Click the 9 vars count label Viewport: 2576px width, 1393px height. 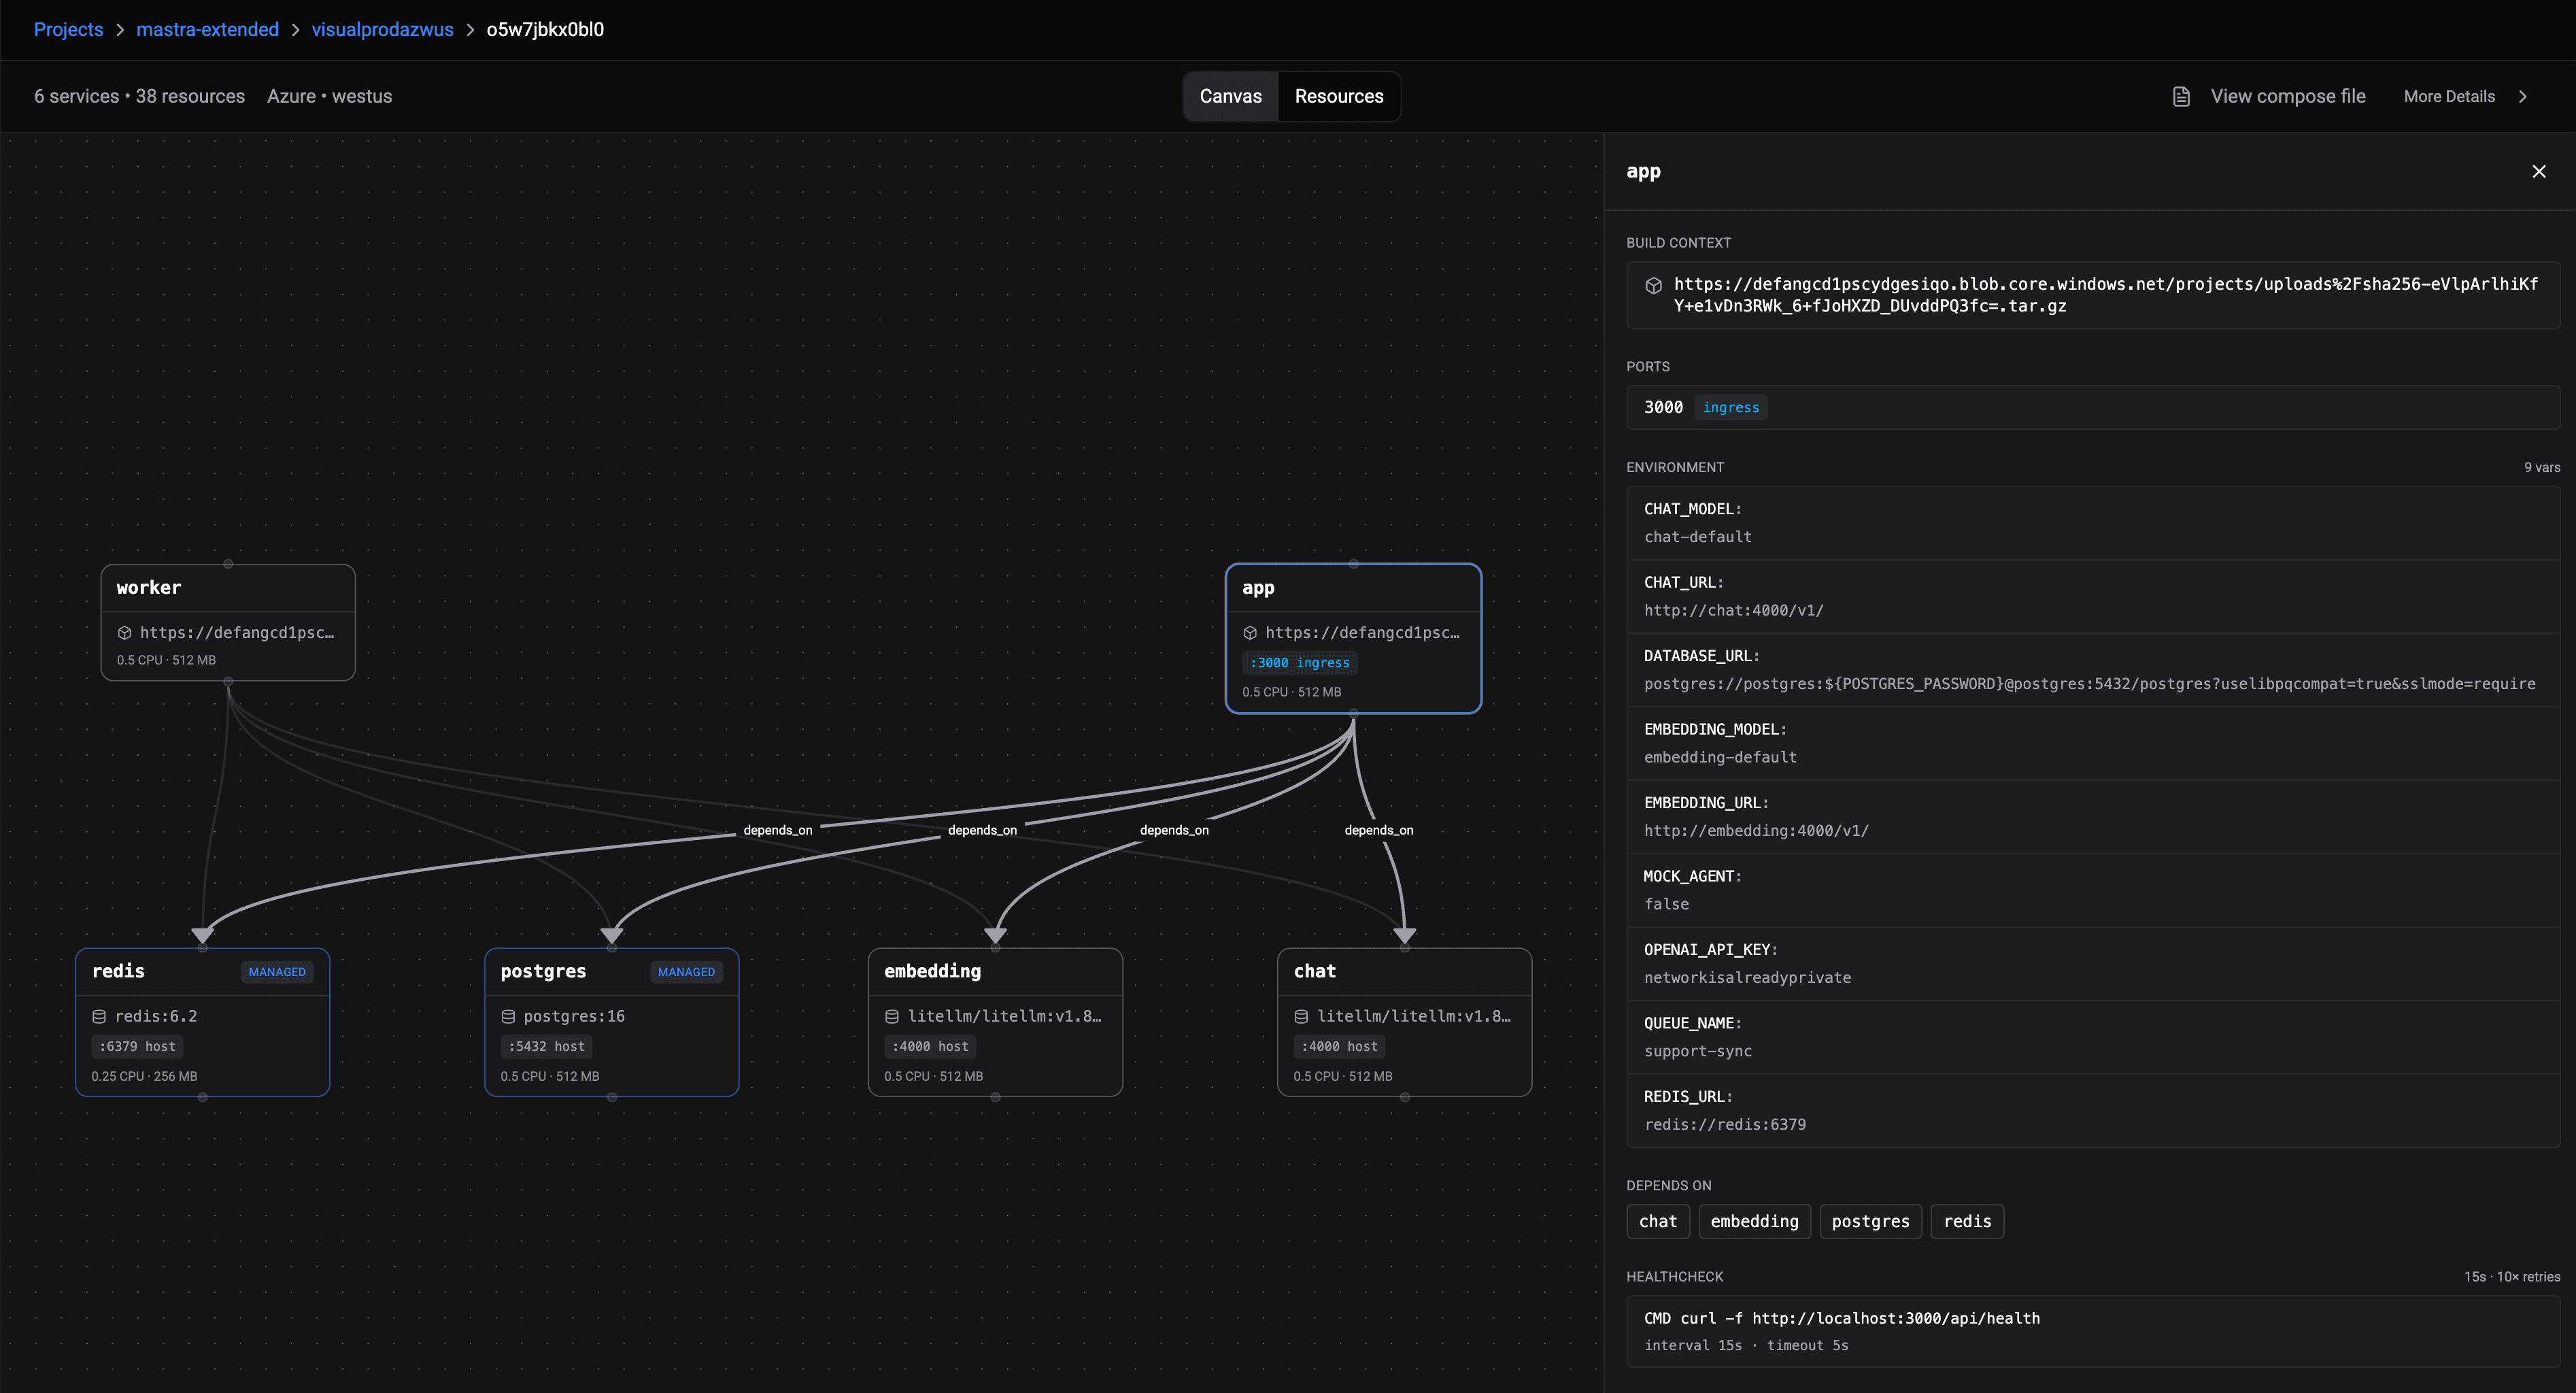coord(2541,468)
